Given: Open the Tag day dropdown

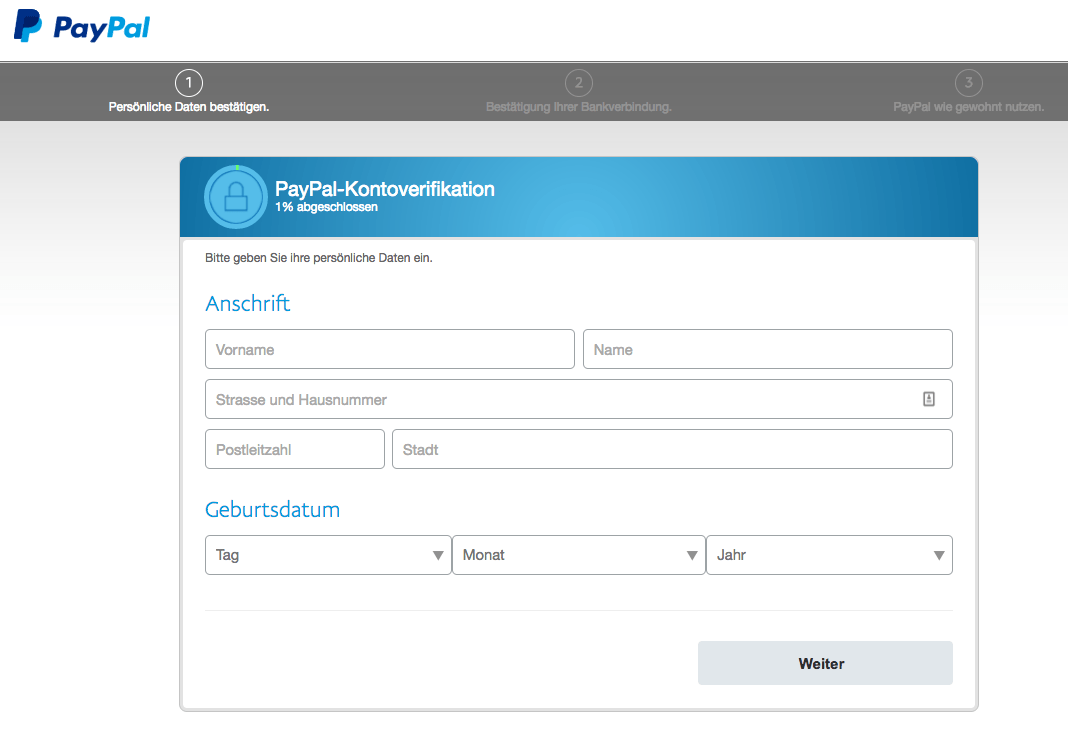Looking at the screenshot, I should (328, 555).
